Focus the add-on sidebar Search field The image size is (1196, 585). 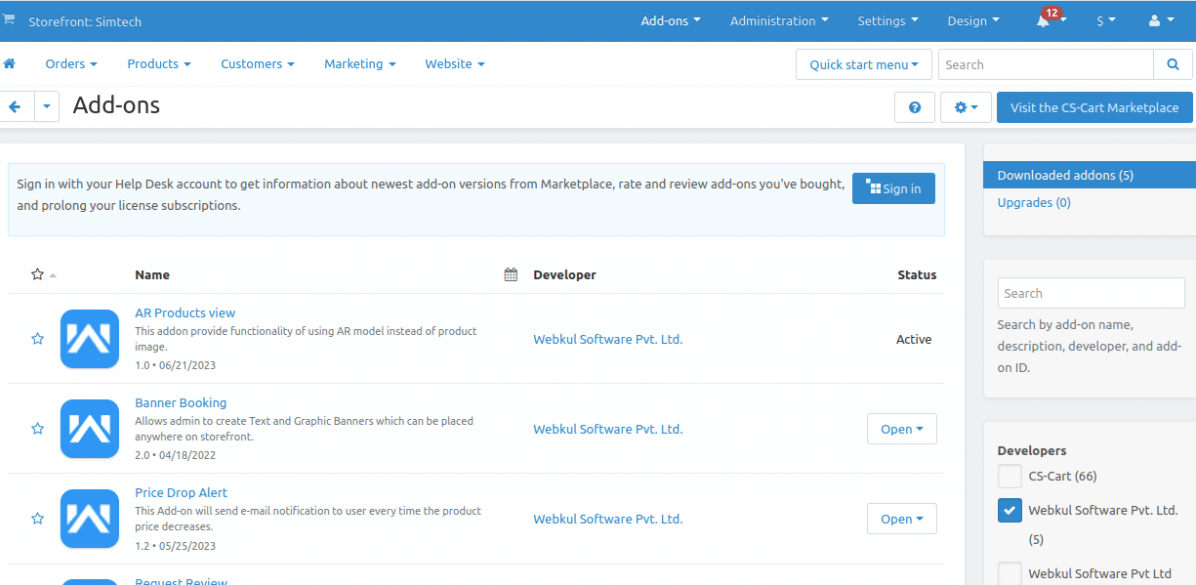[1091, 293]
